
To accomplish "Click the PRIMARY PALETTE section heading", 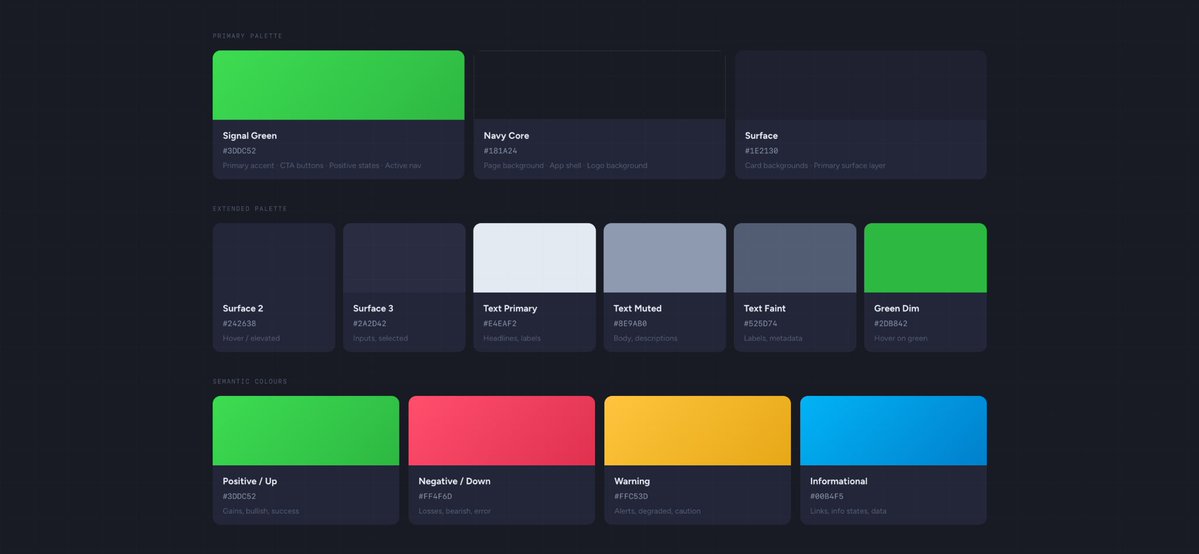I will (x=248, y=36).
